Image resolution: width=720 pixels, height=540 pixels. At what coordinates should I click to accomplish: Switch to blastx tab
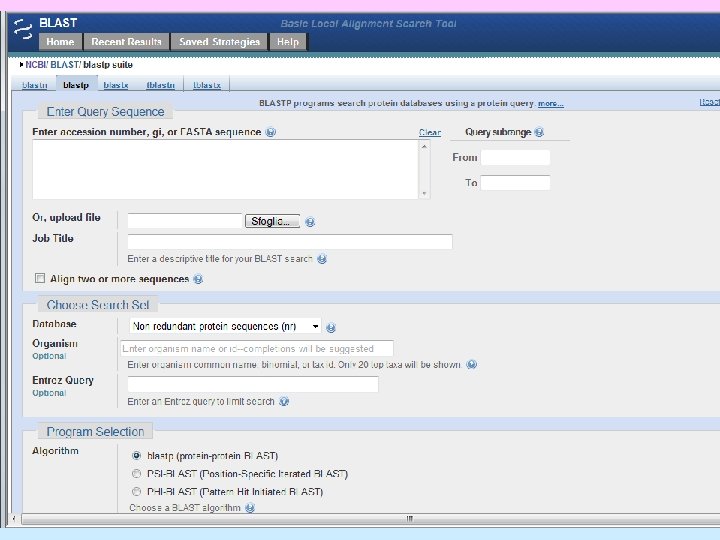[x=116, y=85]
